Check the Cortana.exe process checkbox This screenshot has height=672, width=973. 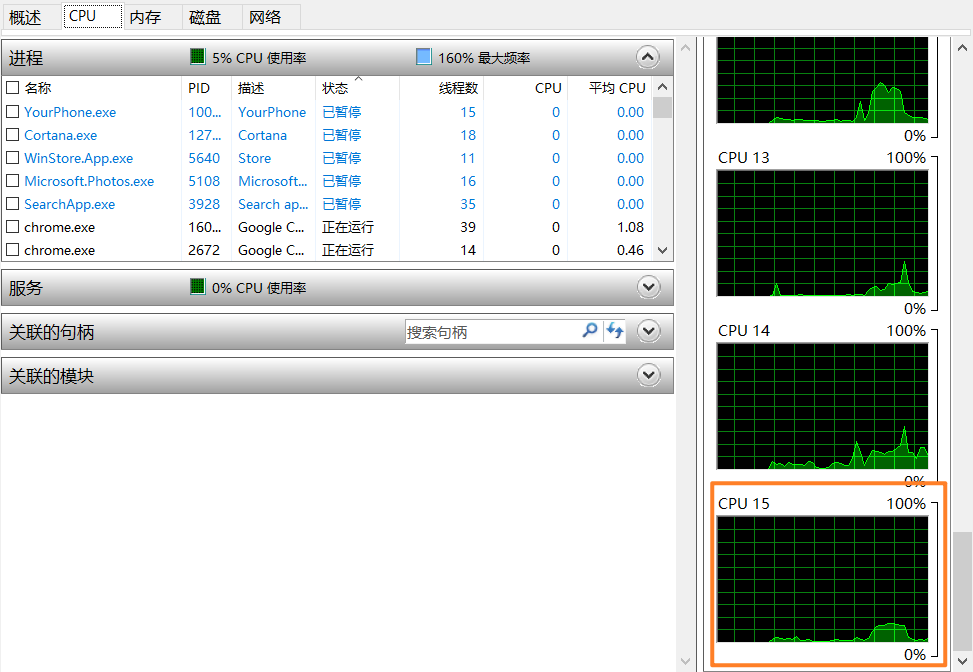tap(12, 135)
